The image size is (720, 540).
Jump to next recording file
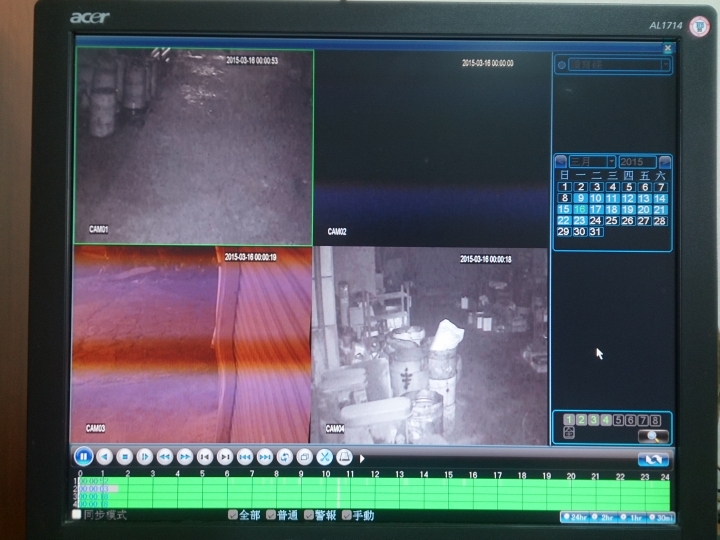[x=265, y=457]
